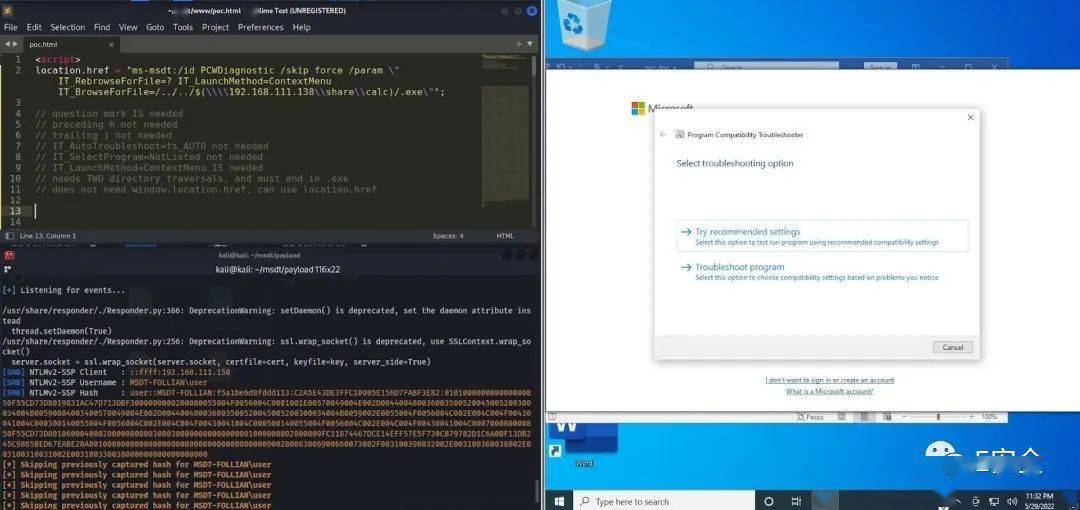Open the Goto menu

(x=155, y=28)
